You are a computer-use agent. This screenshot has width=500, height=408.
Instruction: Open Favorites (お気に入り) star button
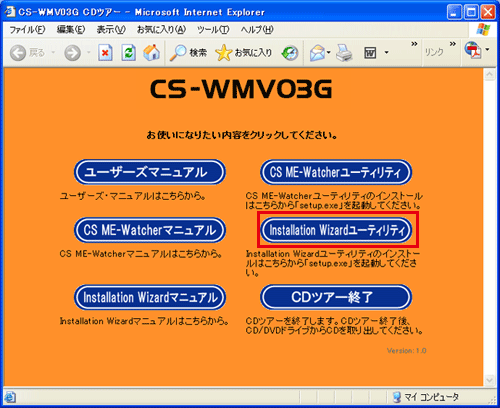click(244, 53)
